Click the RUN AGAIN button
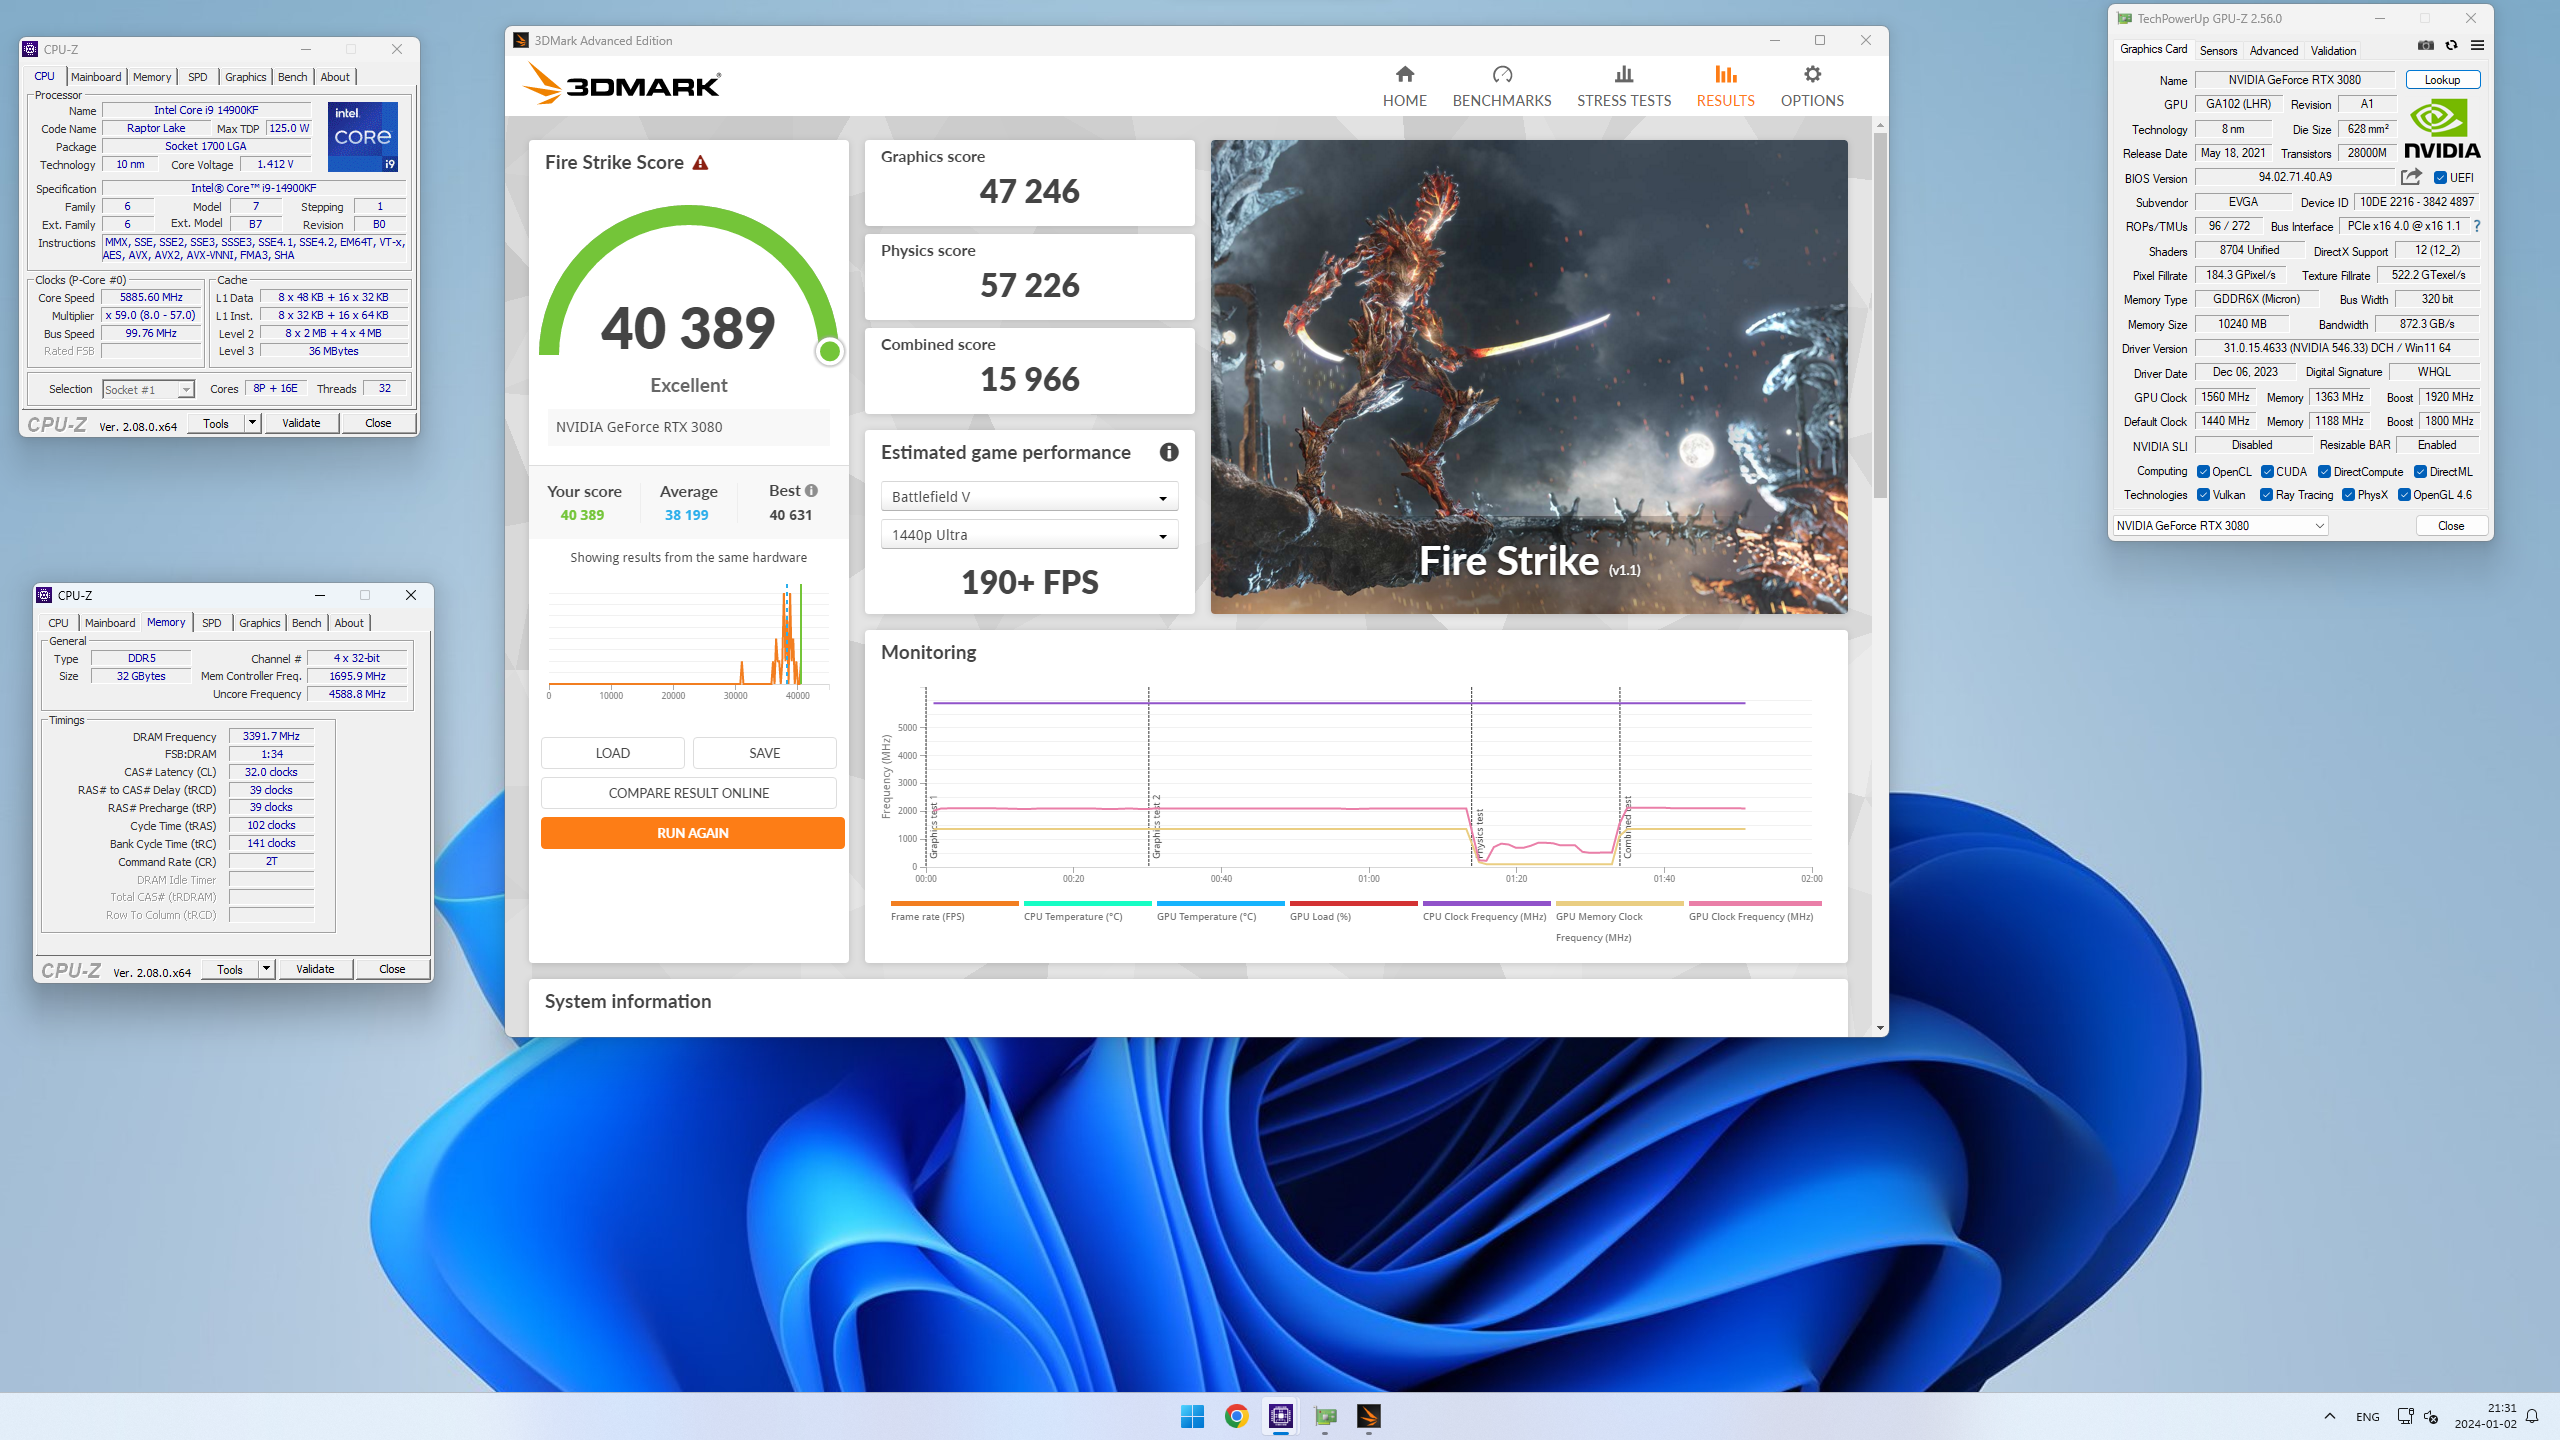Screen dimensions: 2560x1440 click(x=692, y=833)
